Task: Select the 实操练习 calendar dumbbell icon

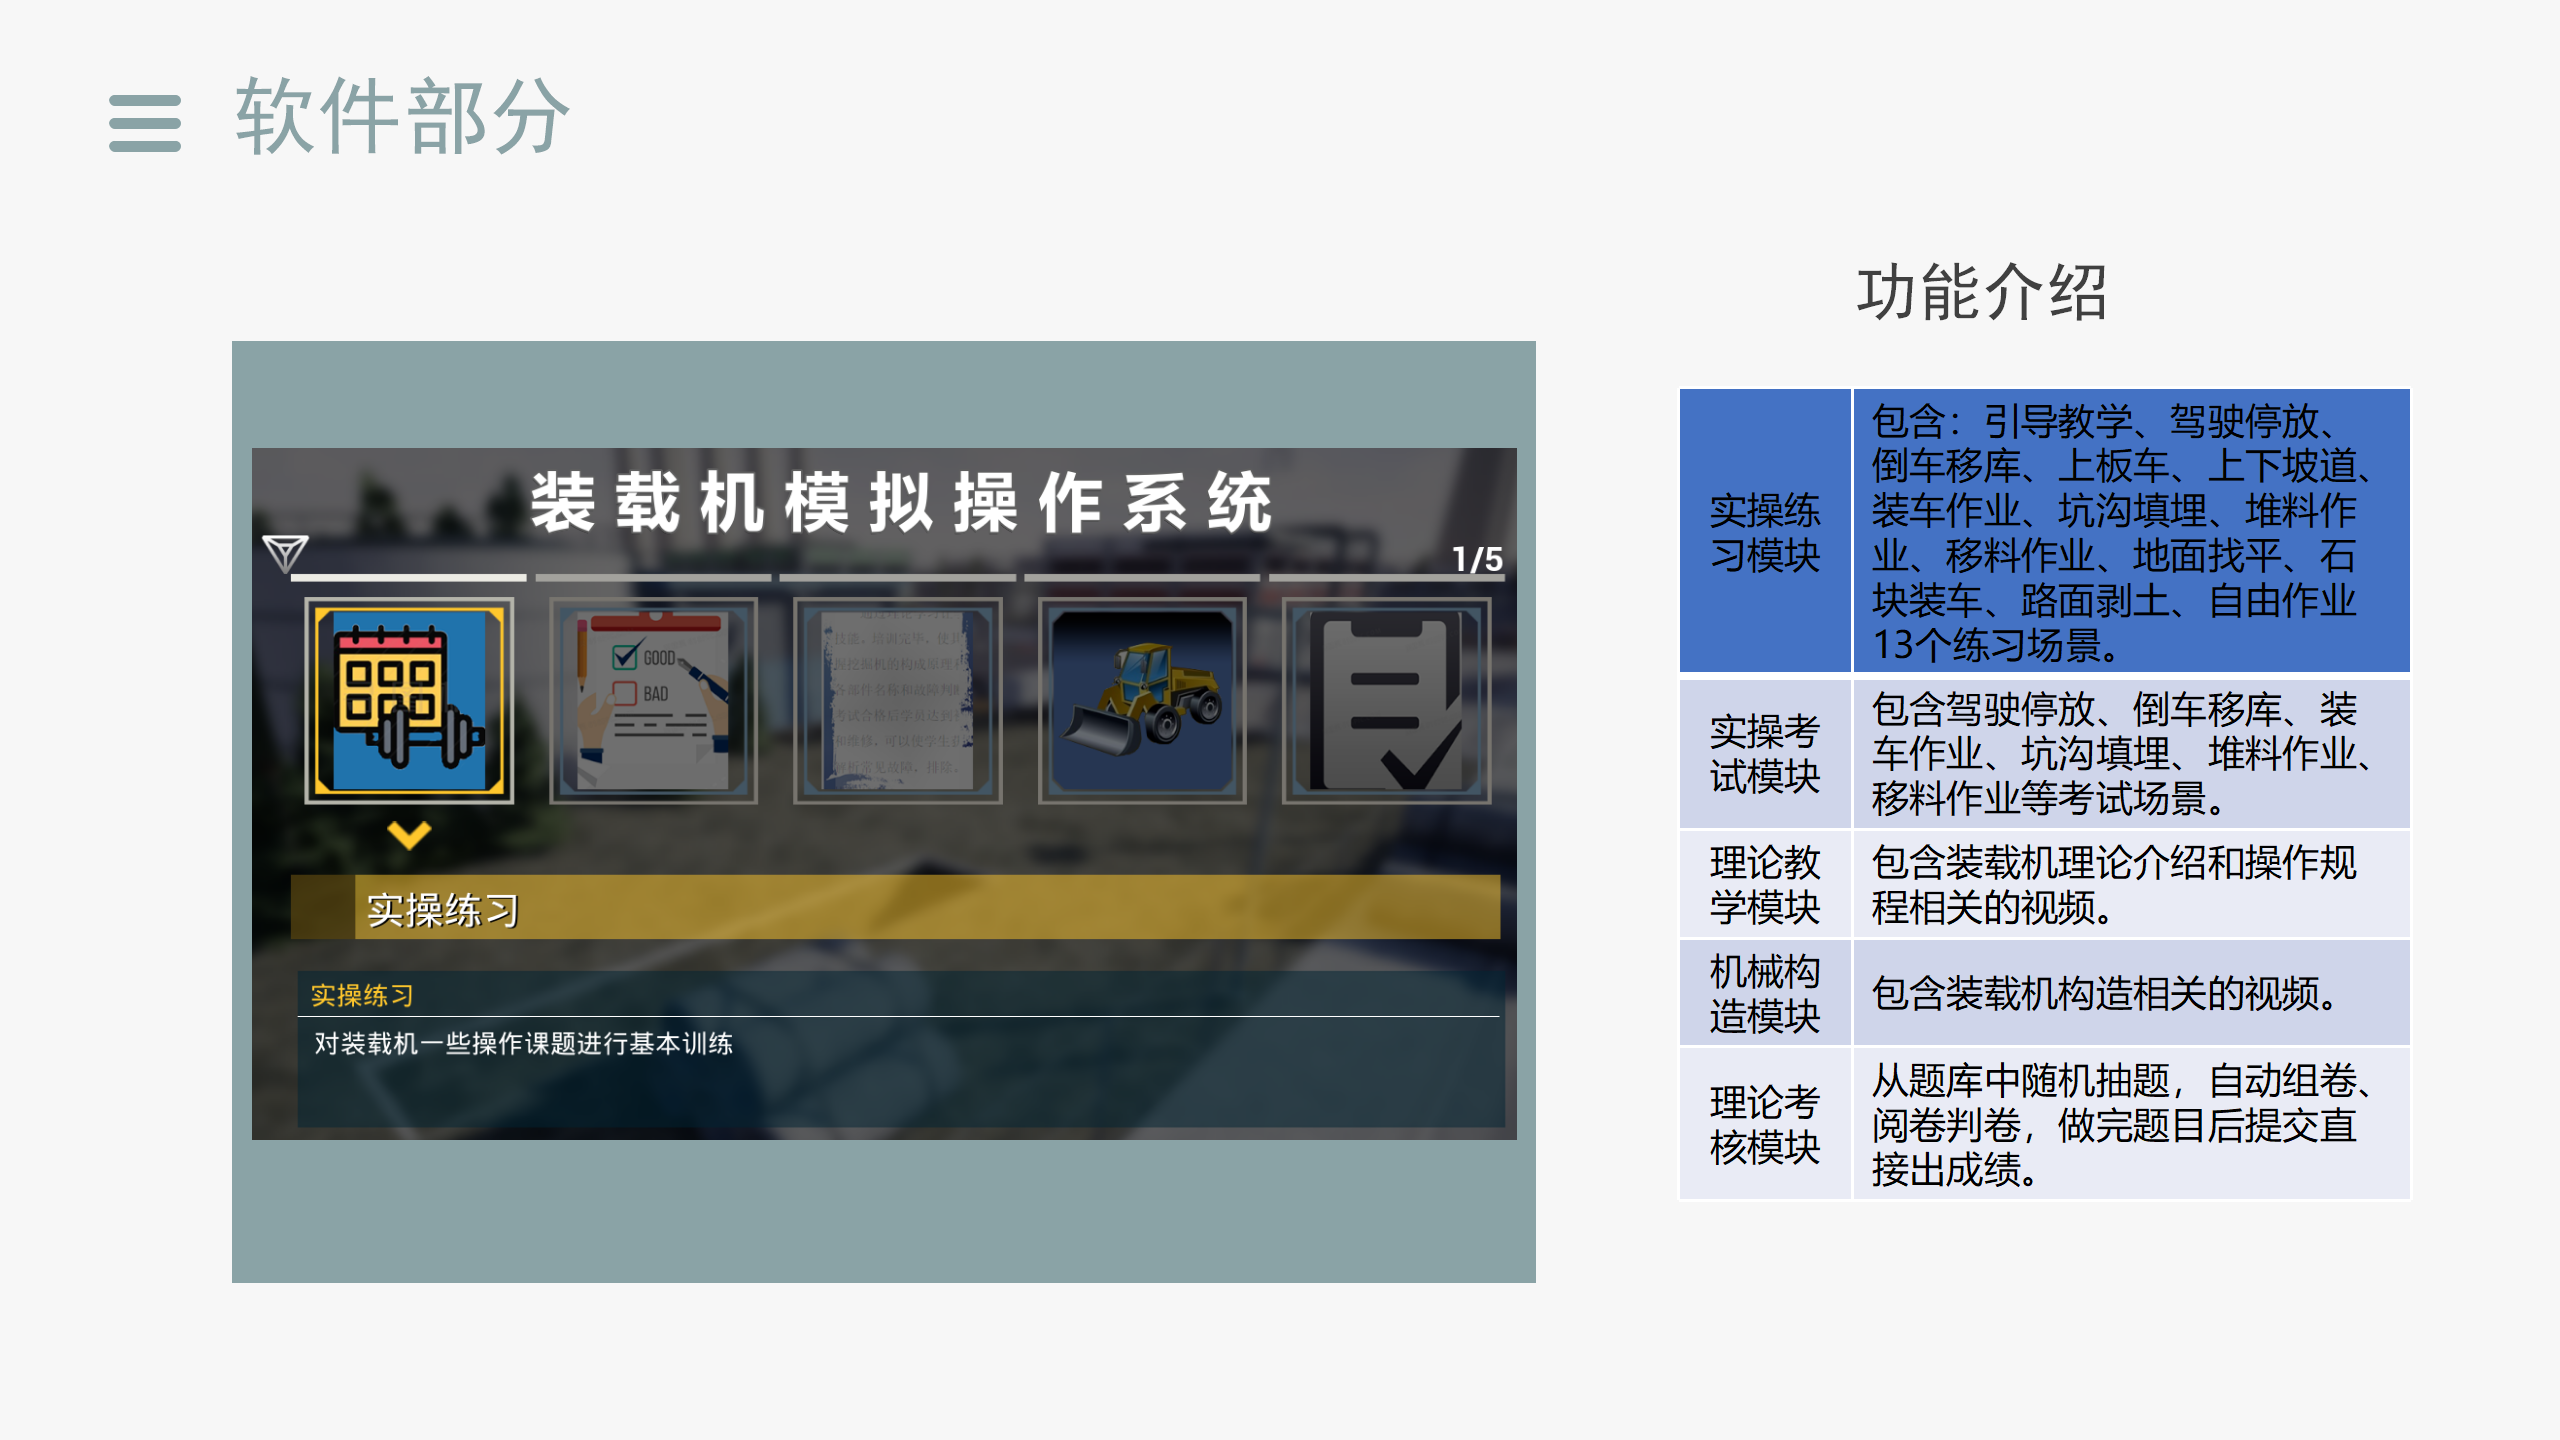Action: coord(409,701)
